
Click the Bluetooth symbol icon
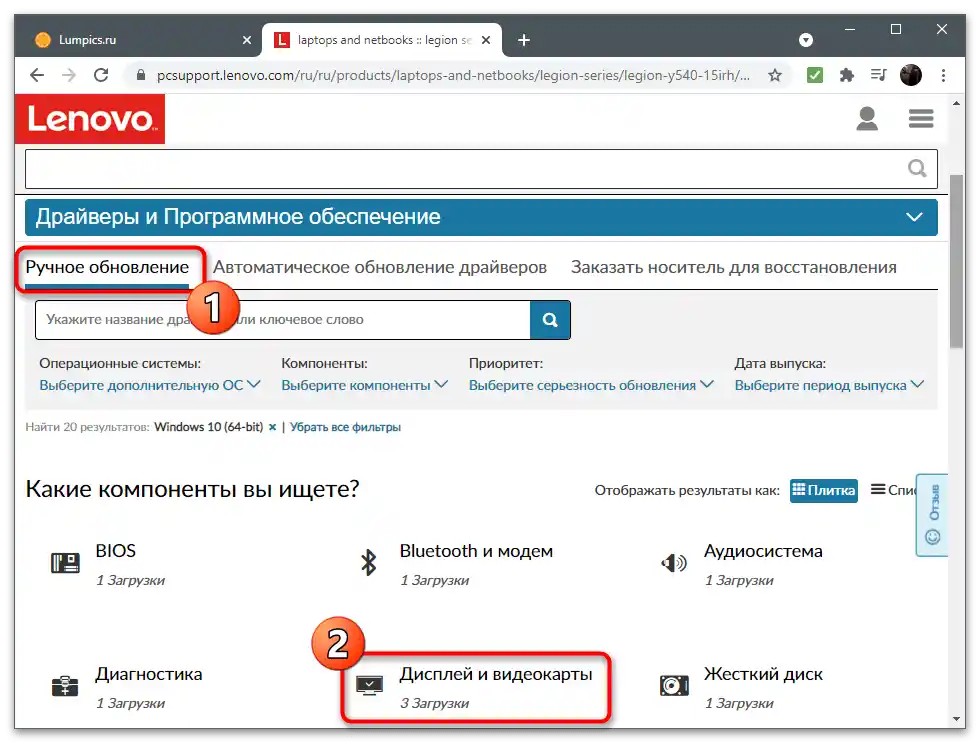[369, 563]
